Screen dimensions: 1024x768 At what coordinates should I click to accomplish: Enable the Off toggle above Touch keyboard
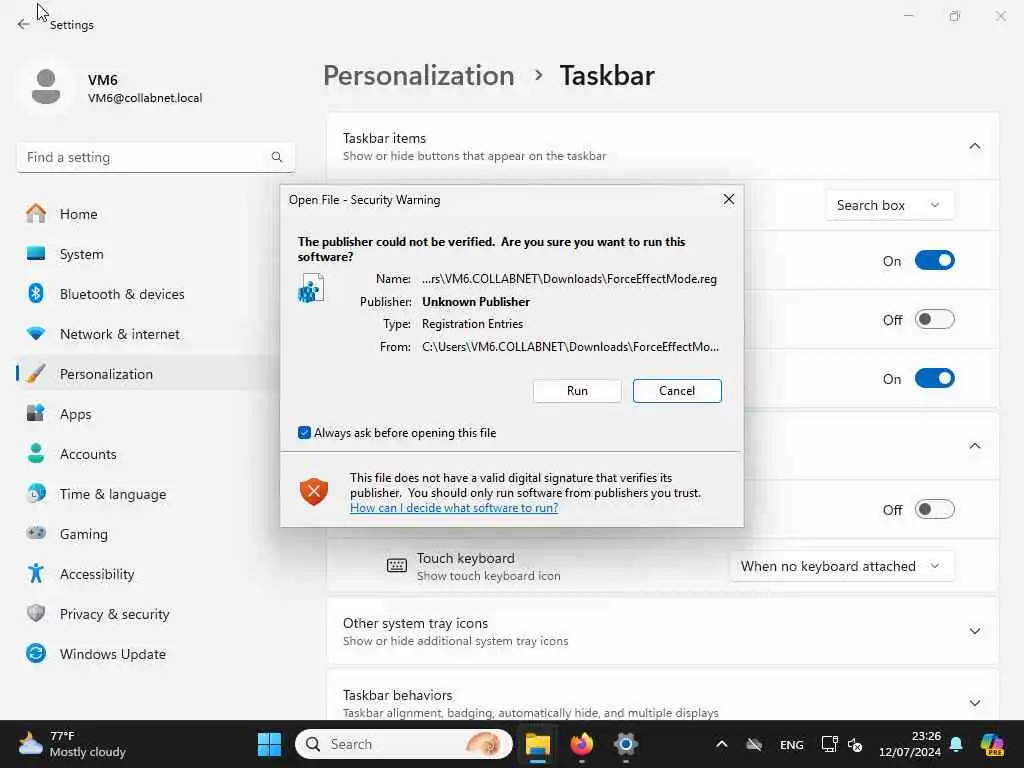[935, 509]
